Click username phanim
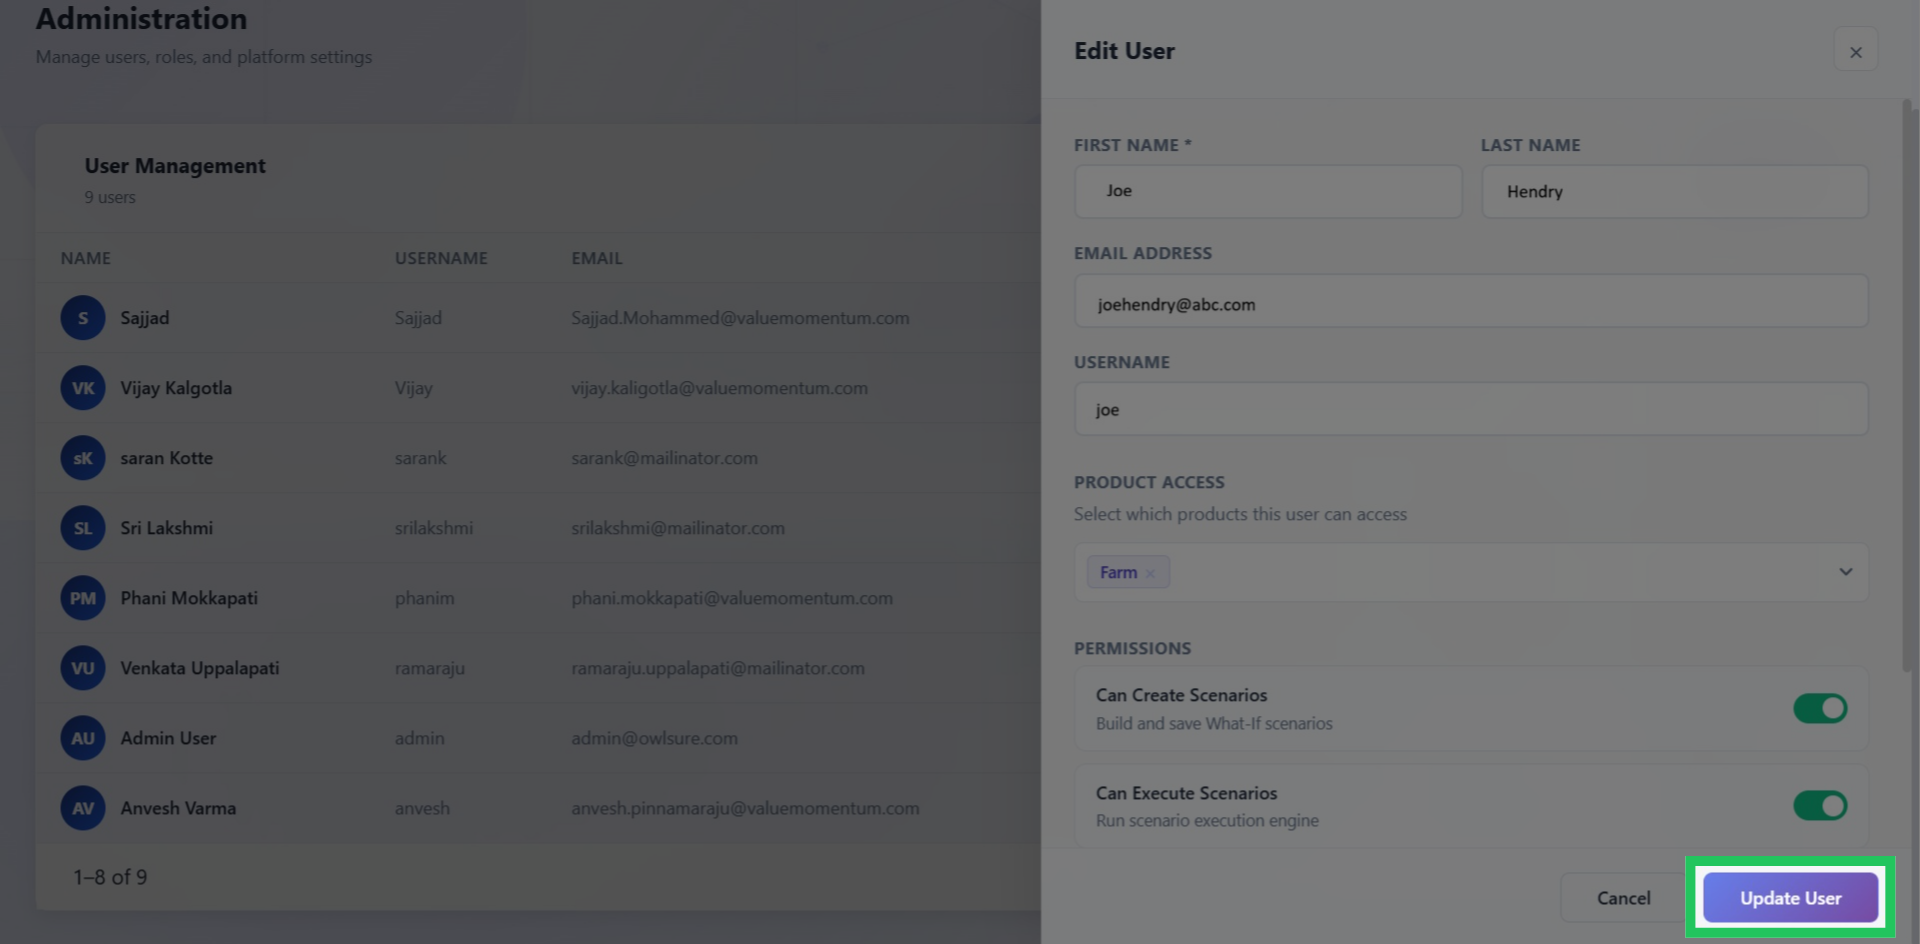The image size is (1920, 944). [x=424, y=598]
